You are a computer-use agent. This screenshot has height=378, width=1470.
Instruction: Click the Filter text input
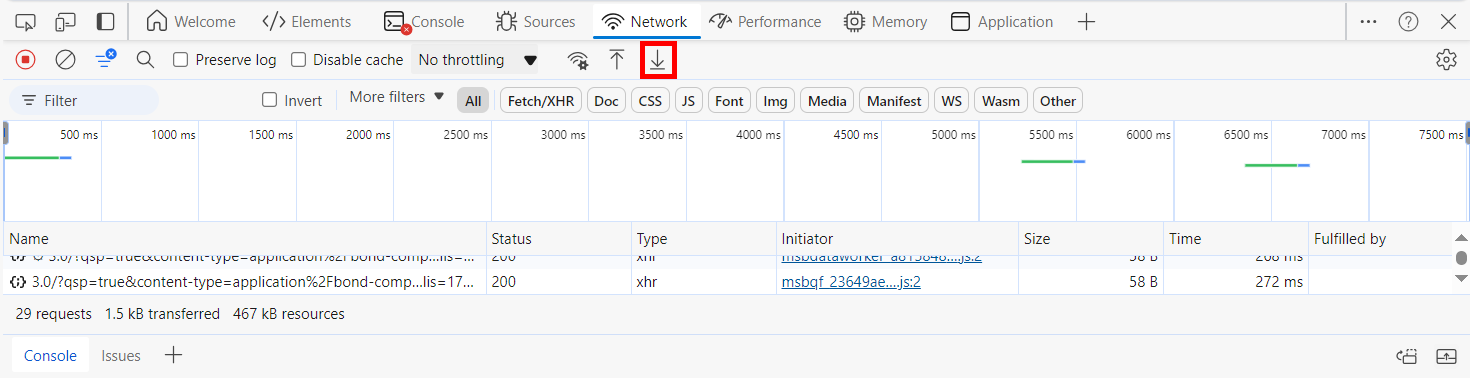tap(84, 100)
